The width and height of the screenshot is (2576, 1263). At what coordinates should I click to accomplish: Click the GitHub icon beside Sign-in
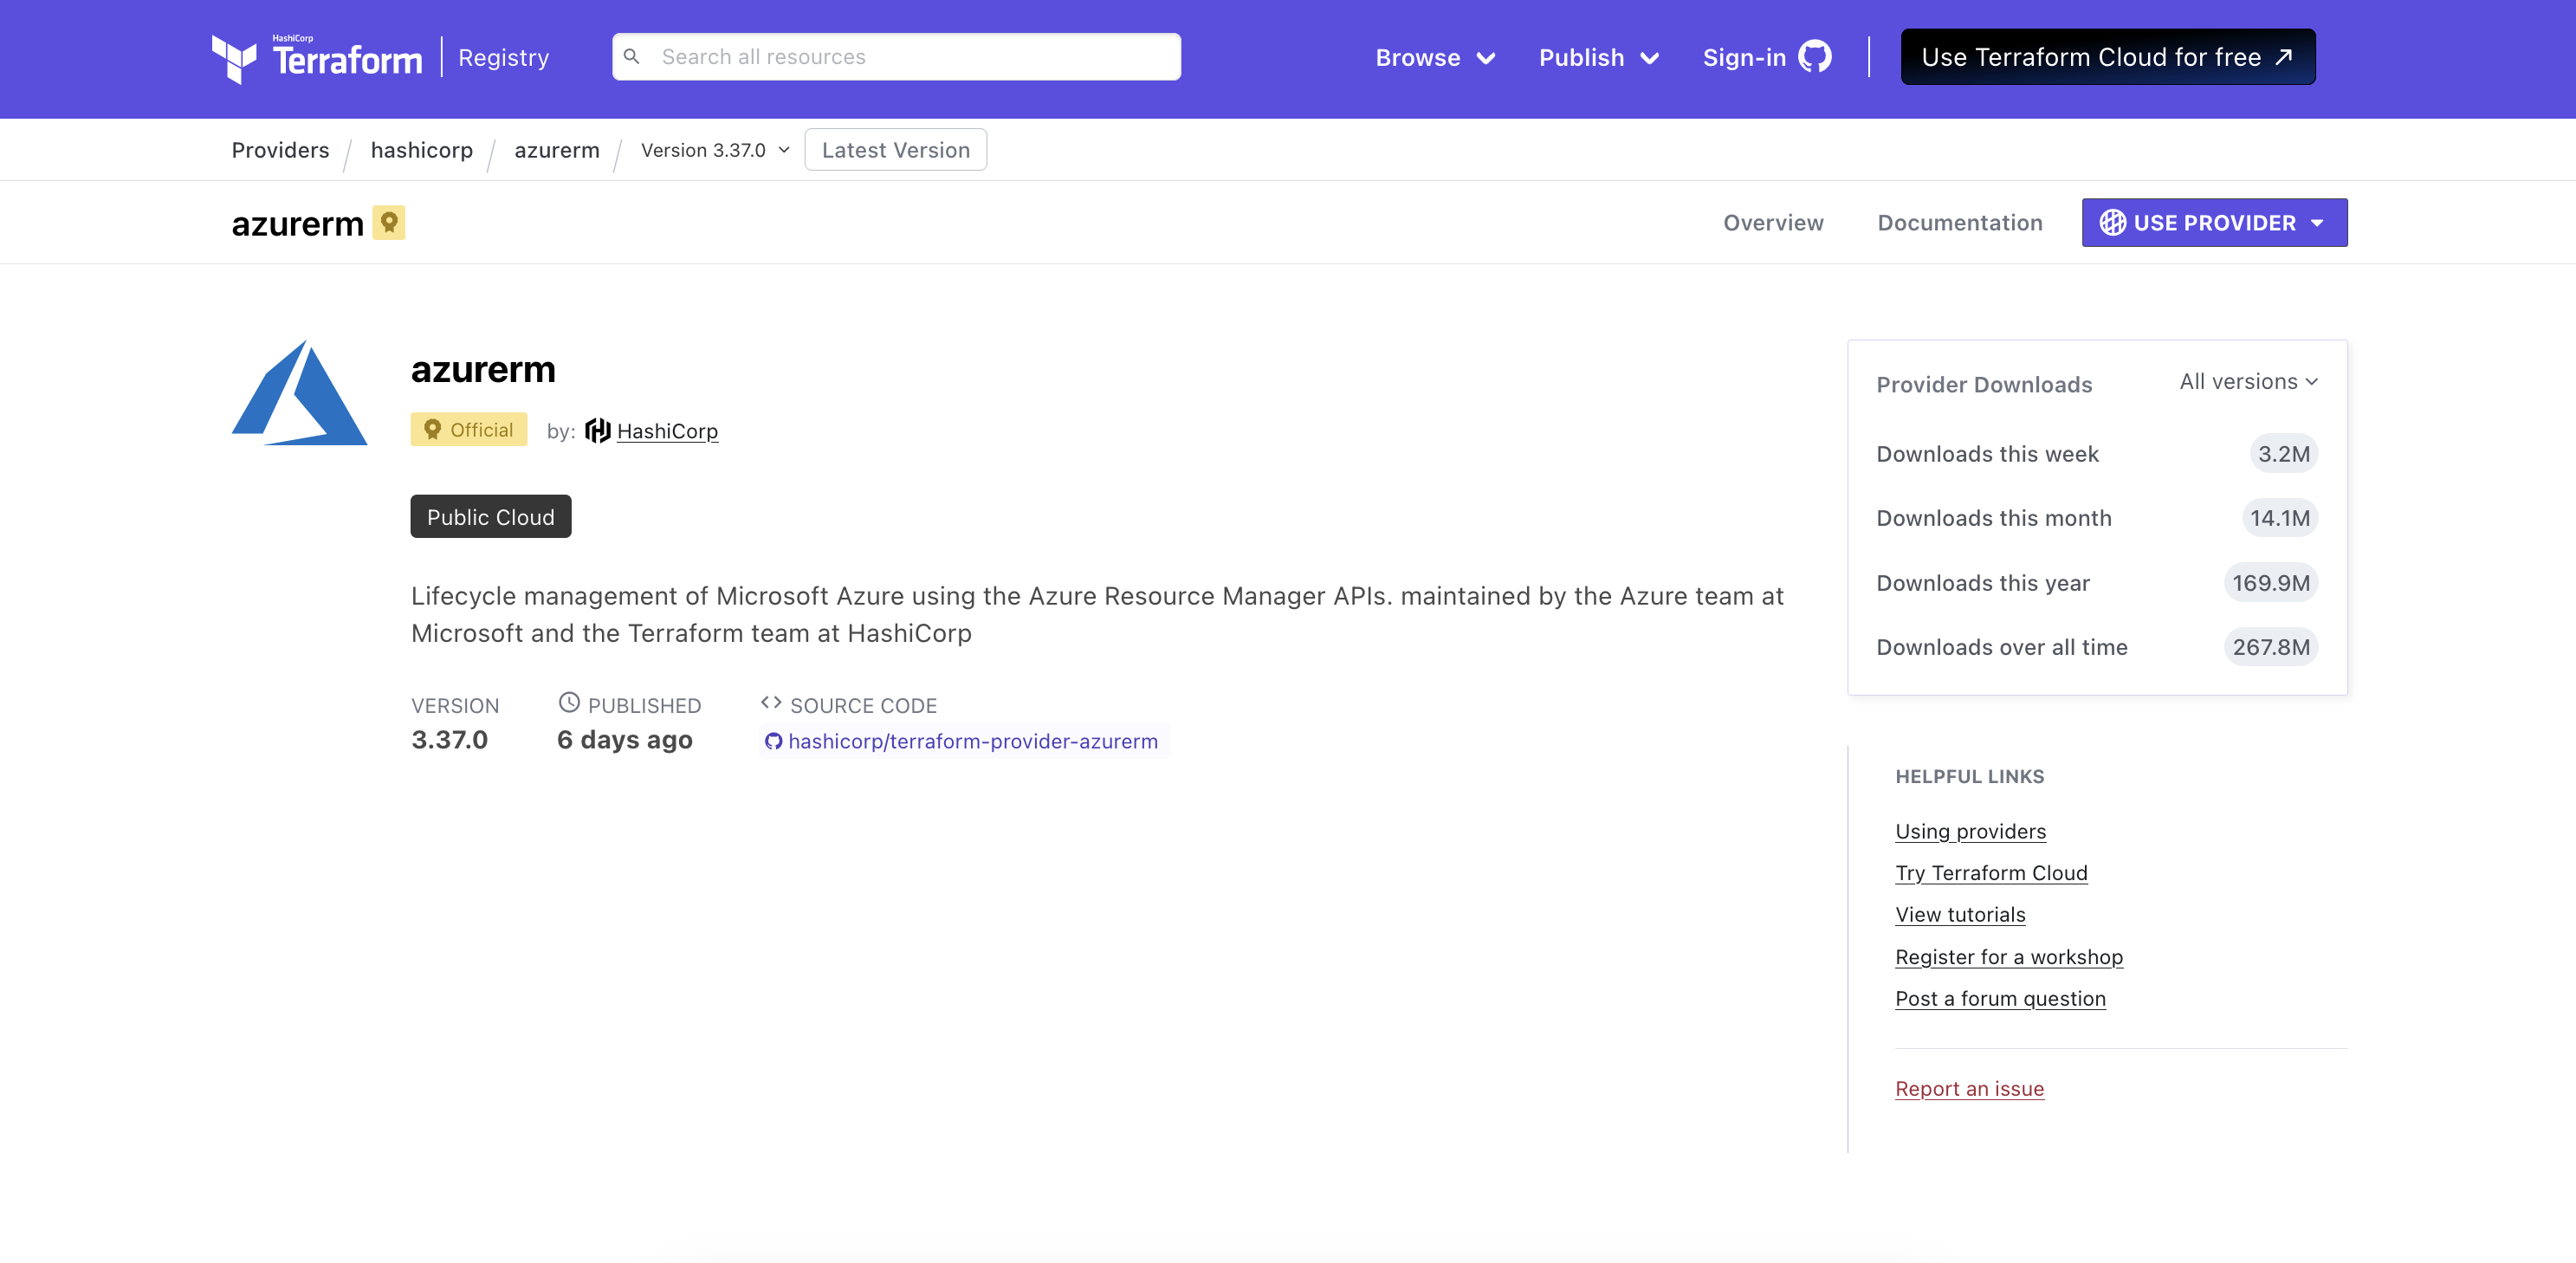pos(1814,57)
